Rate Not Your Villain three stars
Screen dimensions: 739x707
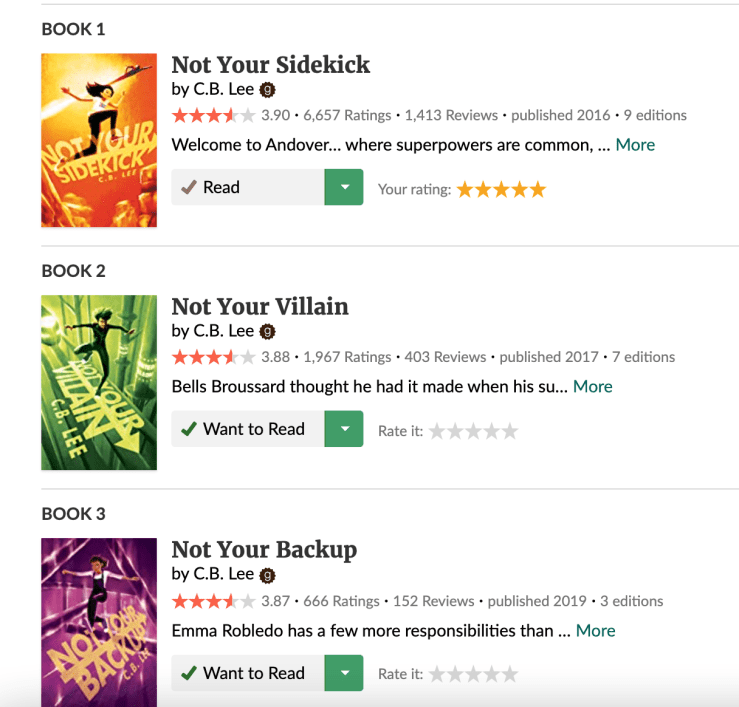[x=474, y=431]
